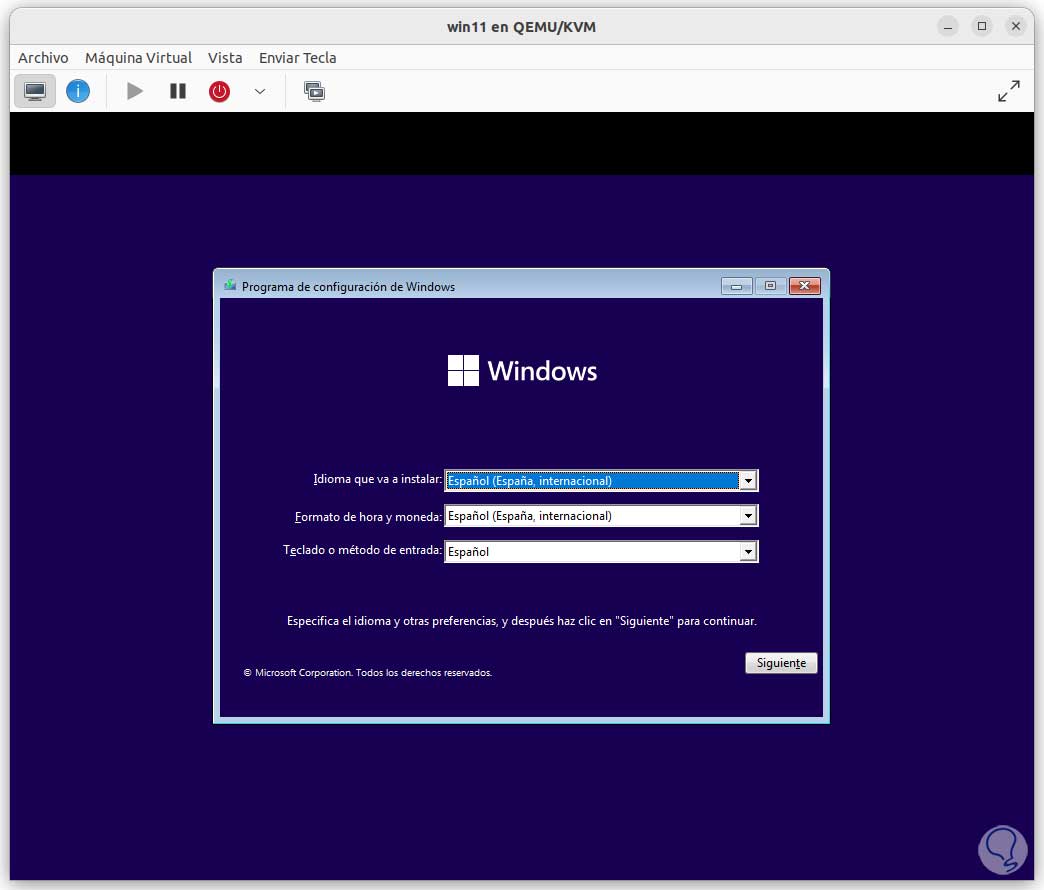Screen dimensions: 1044x890
Task: Maximize the Windows setup dialog
Action: [770, 286]
